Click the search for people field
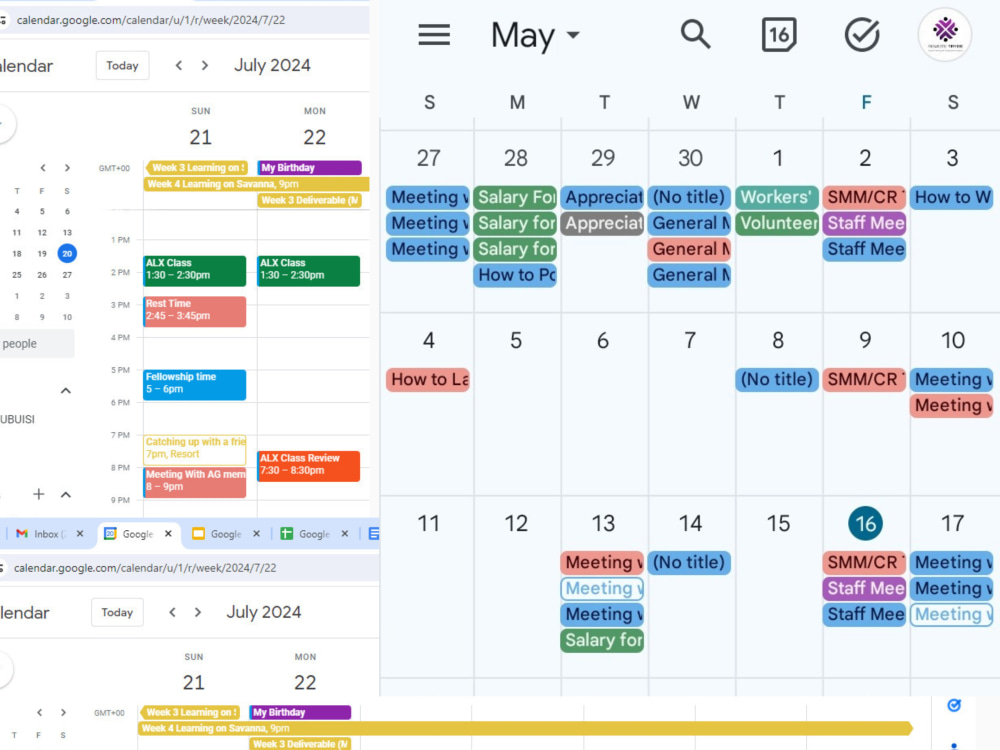Image resolution: width=1000 pixels, height=750 pixels. [36, 344]
